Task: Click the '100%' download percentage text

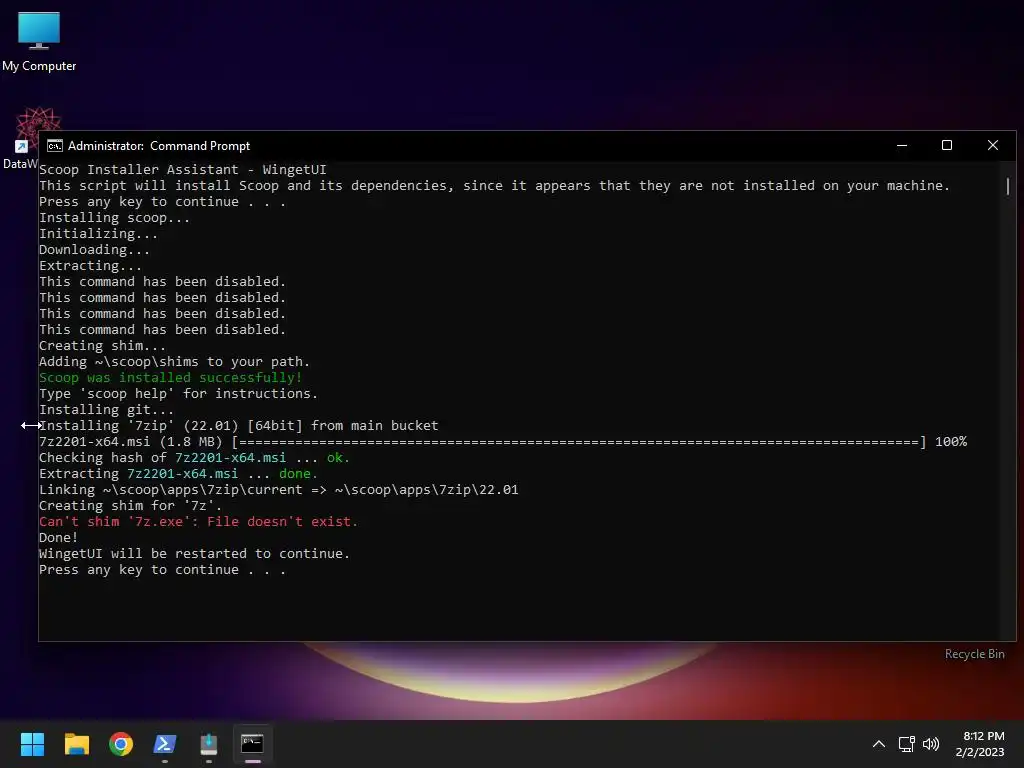Action: coord(951,442)
